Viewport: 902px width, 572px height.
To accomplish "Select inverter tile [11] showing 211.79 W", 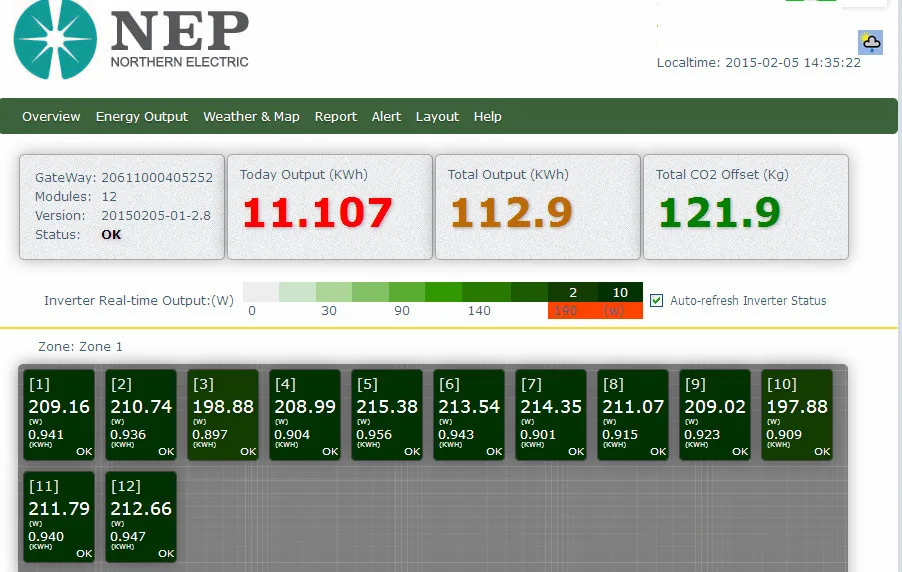I will point(59,517).
